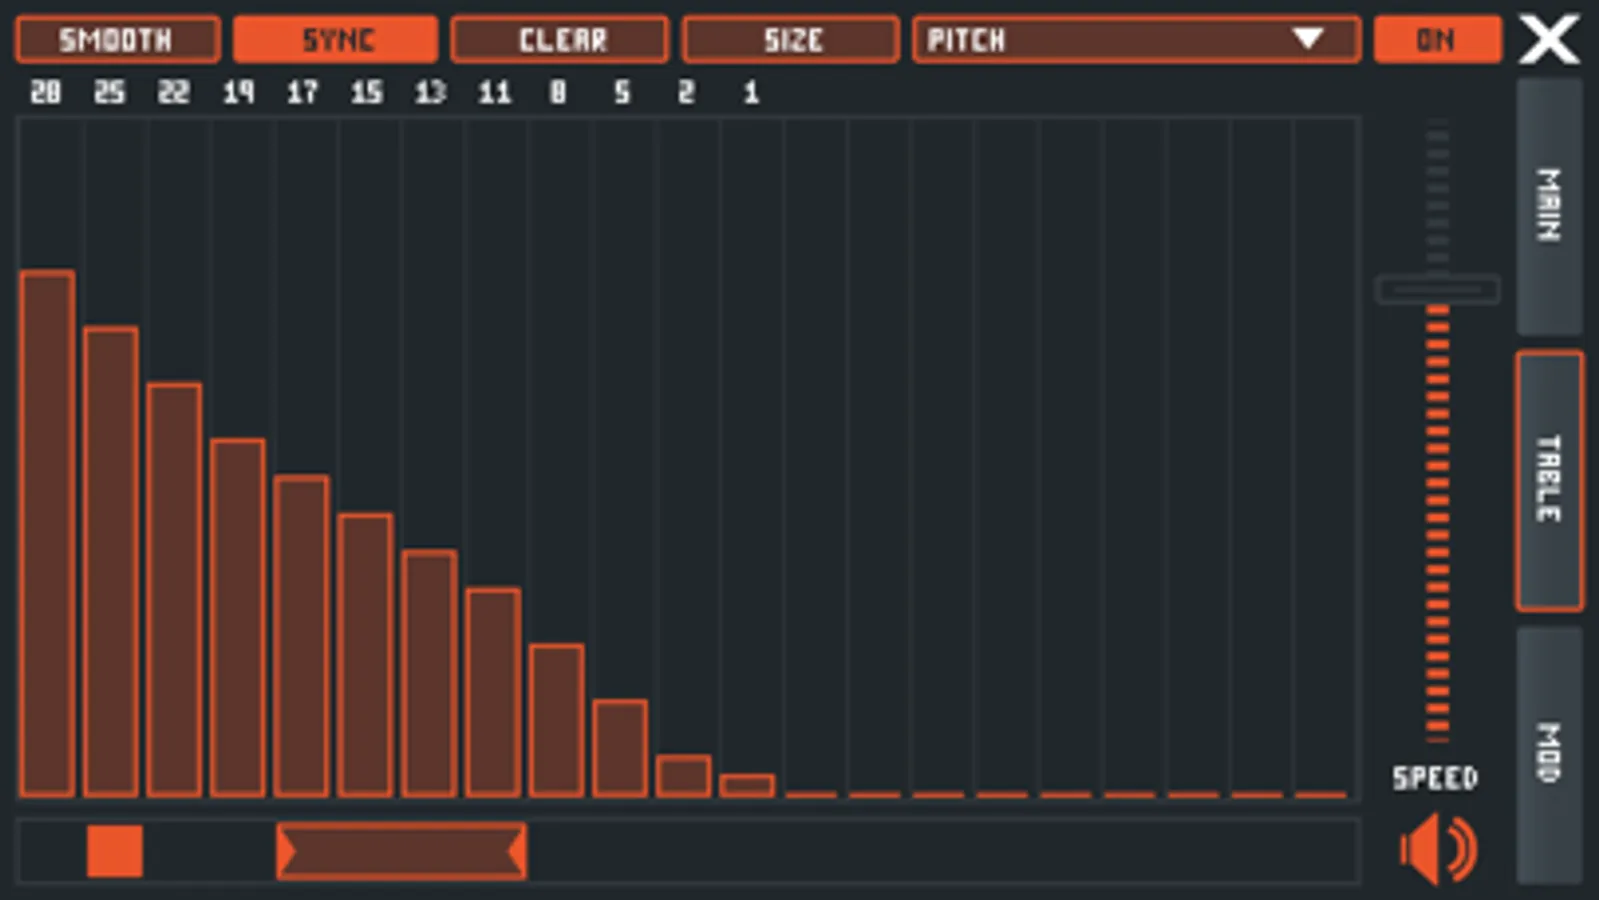Click the table bar valued 11

(x=493, y=692)
